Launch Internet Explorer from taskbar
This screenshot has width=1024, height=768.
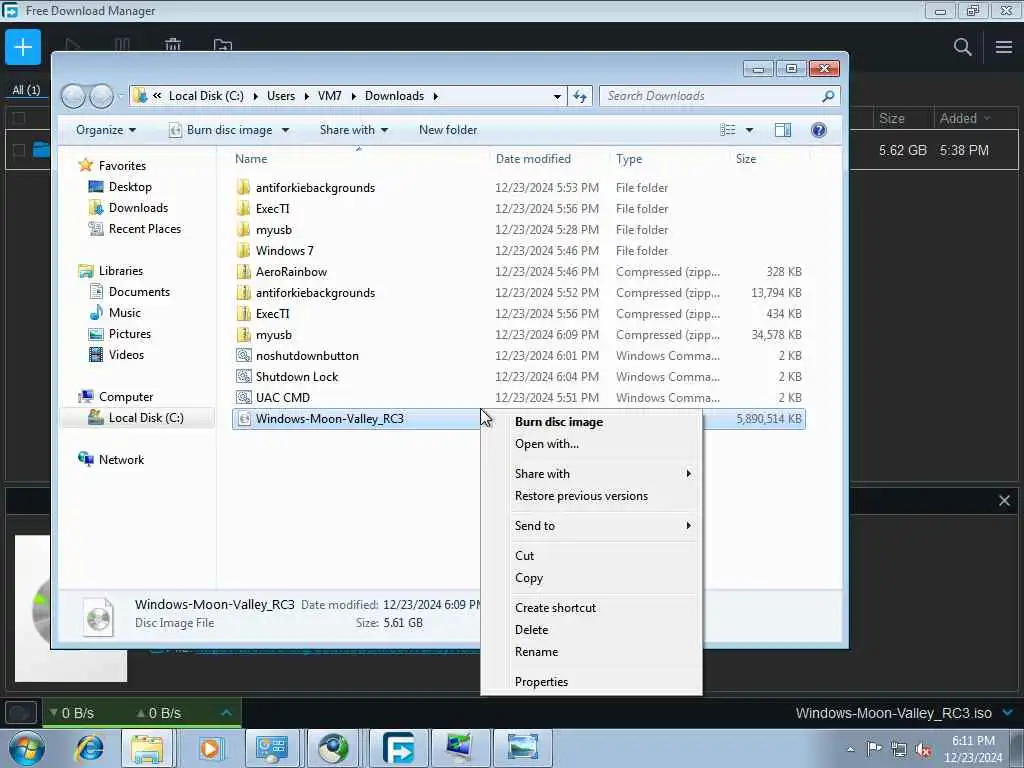click(89, 748)
